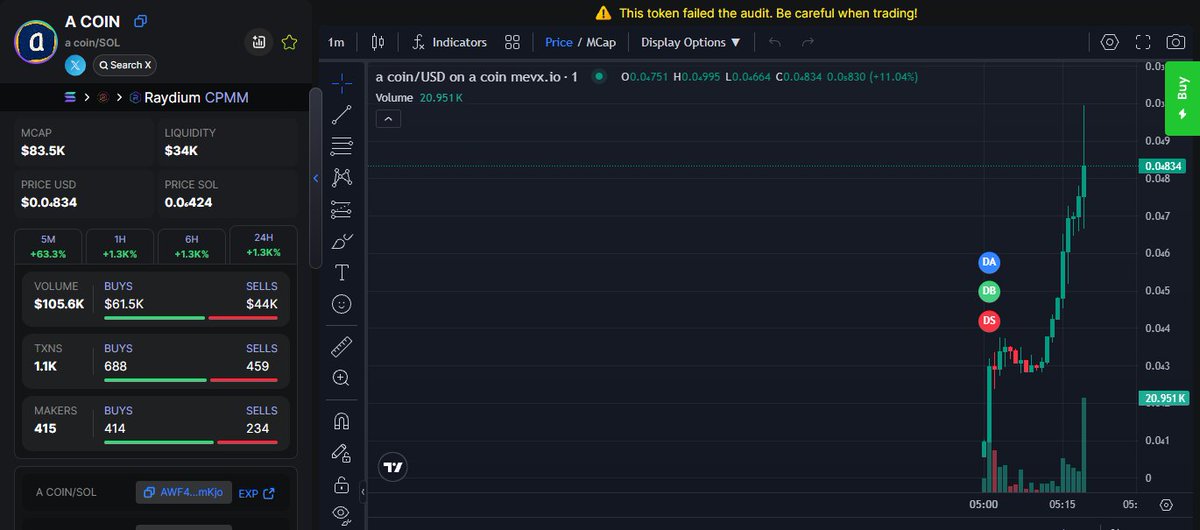The image size is (1200, 530).
Task: Open chart settings hexagon icon
Action: coord(1109,42)
